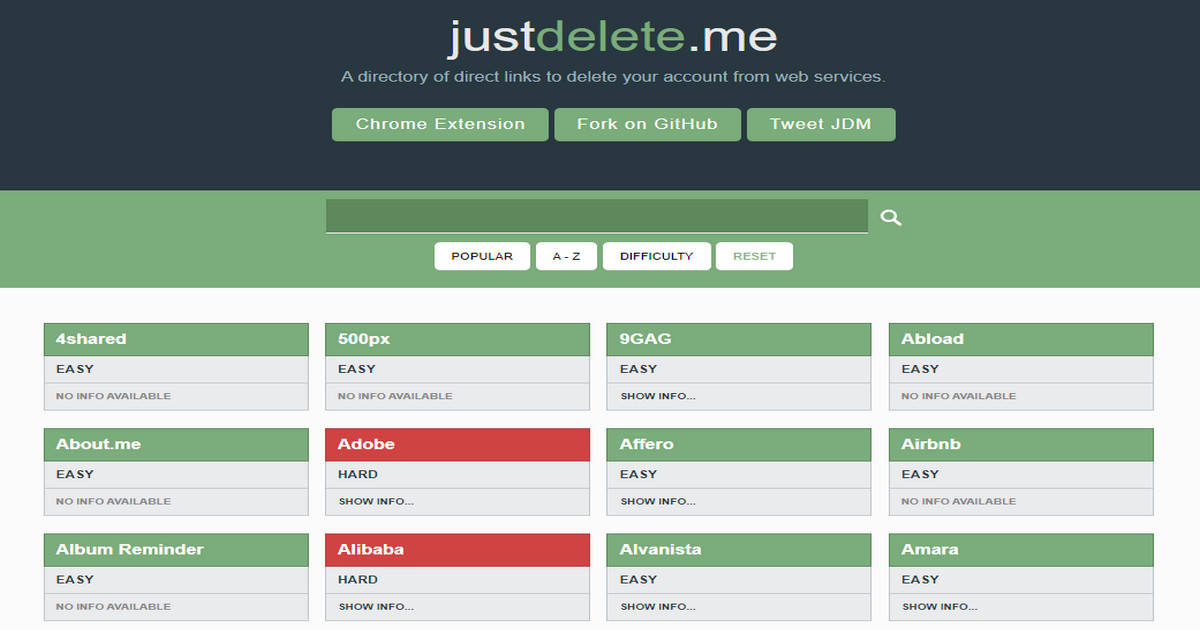Click the HARD label under Adobe
Viewport: 1200px width, 630px height.
click(358, 474)
